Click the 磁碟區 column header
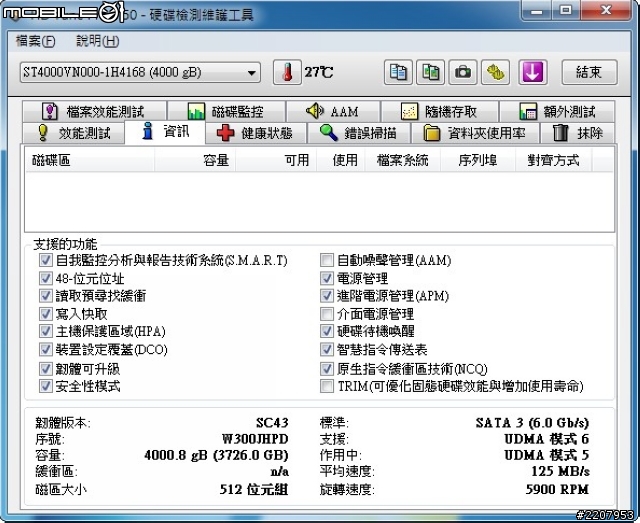The width and height of the screenshot is (640, 523). [90, 160]
